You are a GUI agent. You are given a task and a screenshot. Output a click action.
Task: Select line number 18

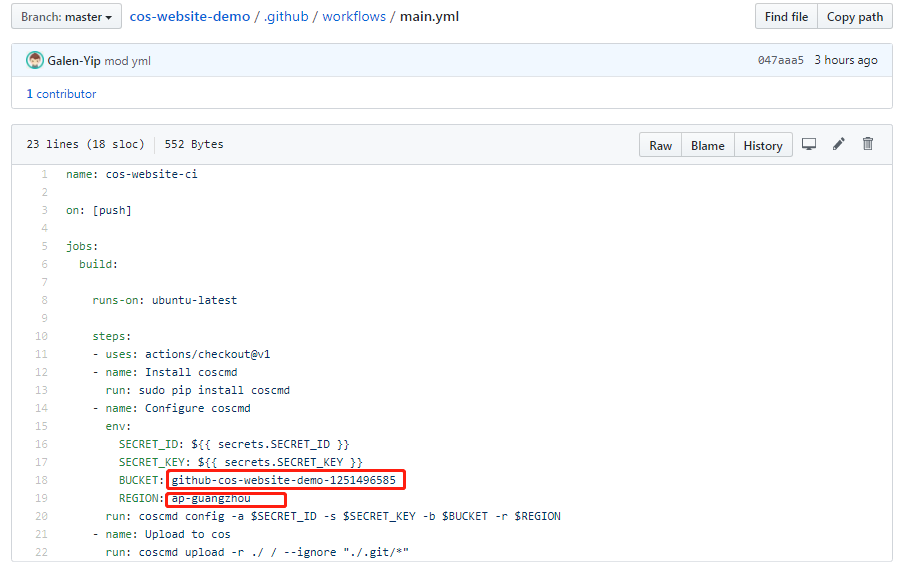point(41,480)
